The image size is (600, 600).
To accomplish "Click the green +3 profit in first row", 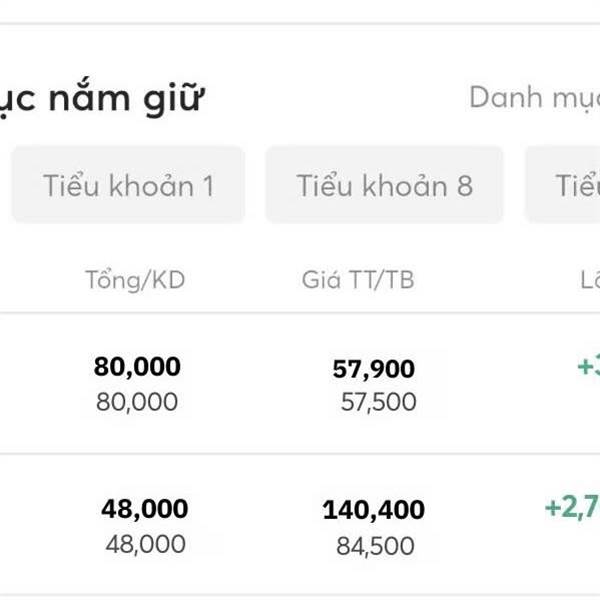I will (587, 366).
